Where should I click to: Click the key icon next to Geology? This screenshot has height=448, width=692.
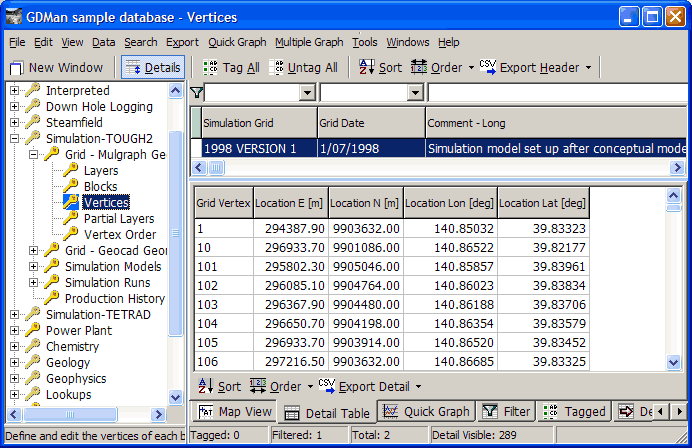(x=32, y=361)
